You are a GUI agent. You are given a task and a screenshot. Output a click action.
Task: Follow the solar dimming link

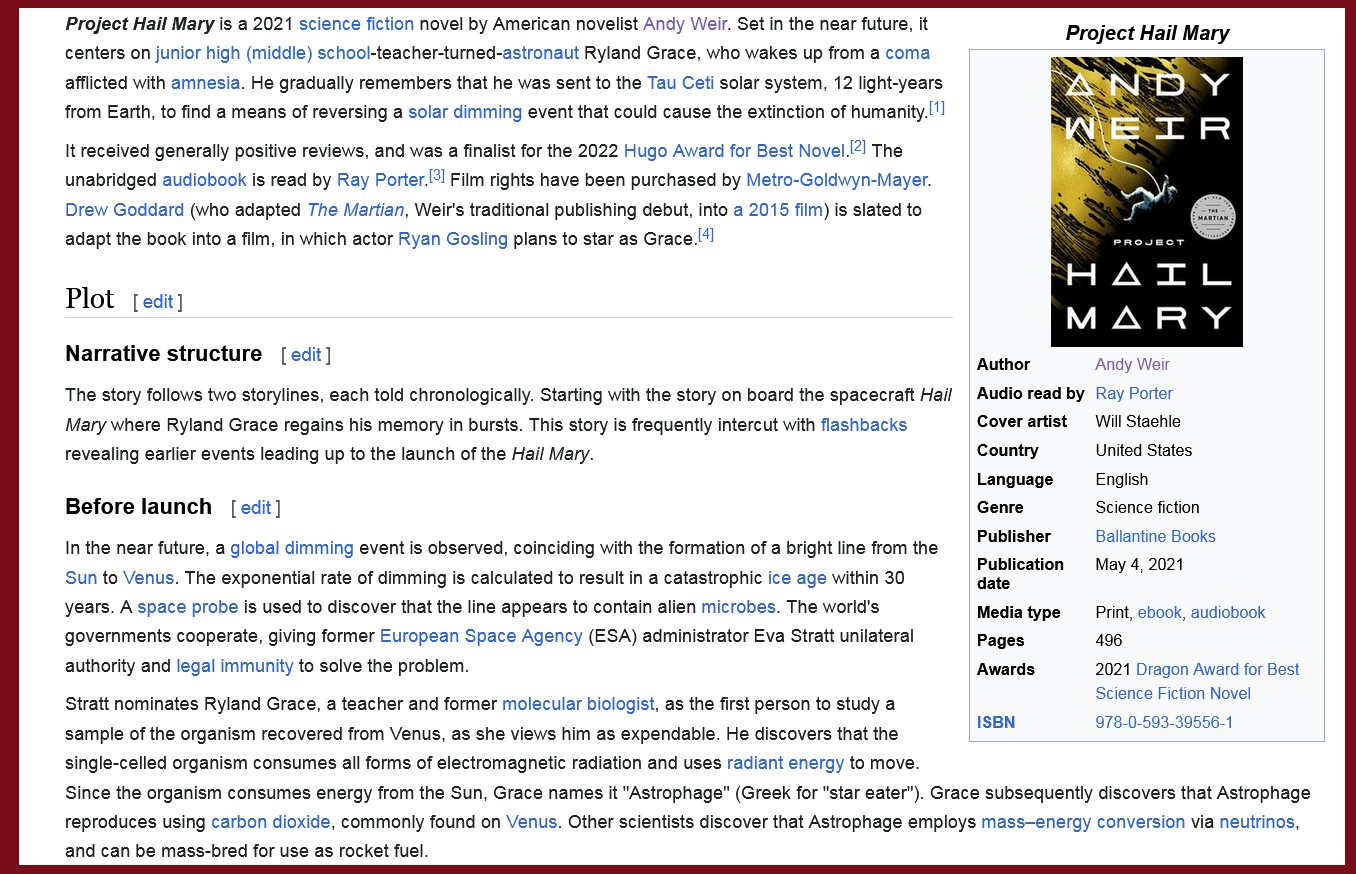point(465,112)
